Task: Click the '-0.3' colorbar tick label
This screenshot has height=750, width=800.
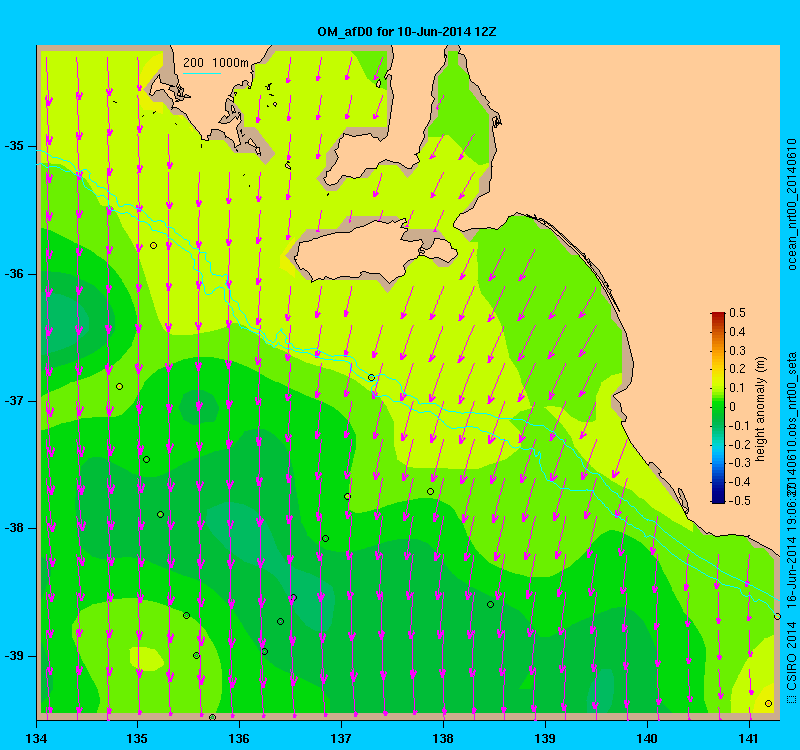Action: tap(740, 463)
